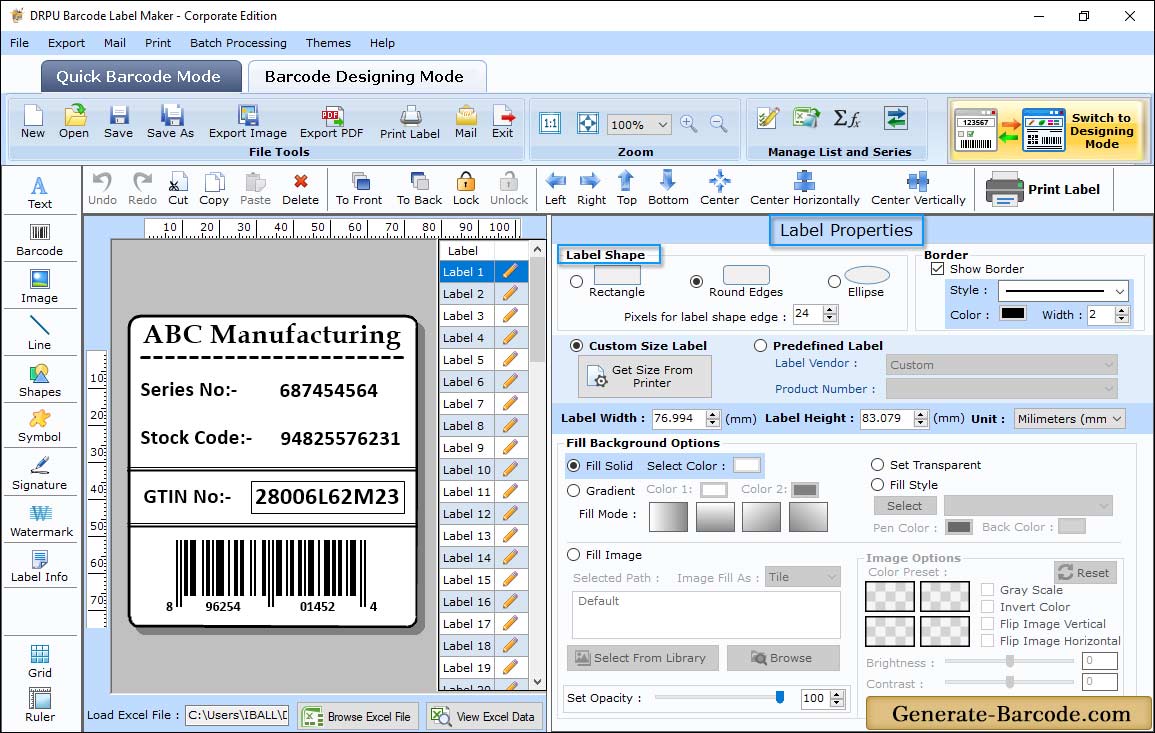Switch to Quick Barcode Mode tab

coord(141,77)
